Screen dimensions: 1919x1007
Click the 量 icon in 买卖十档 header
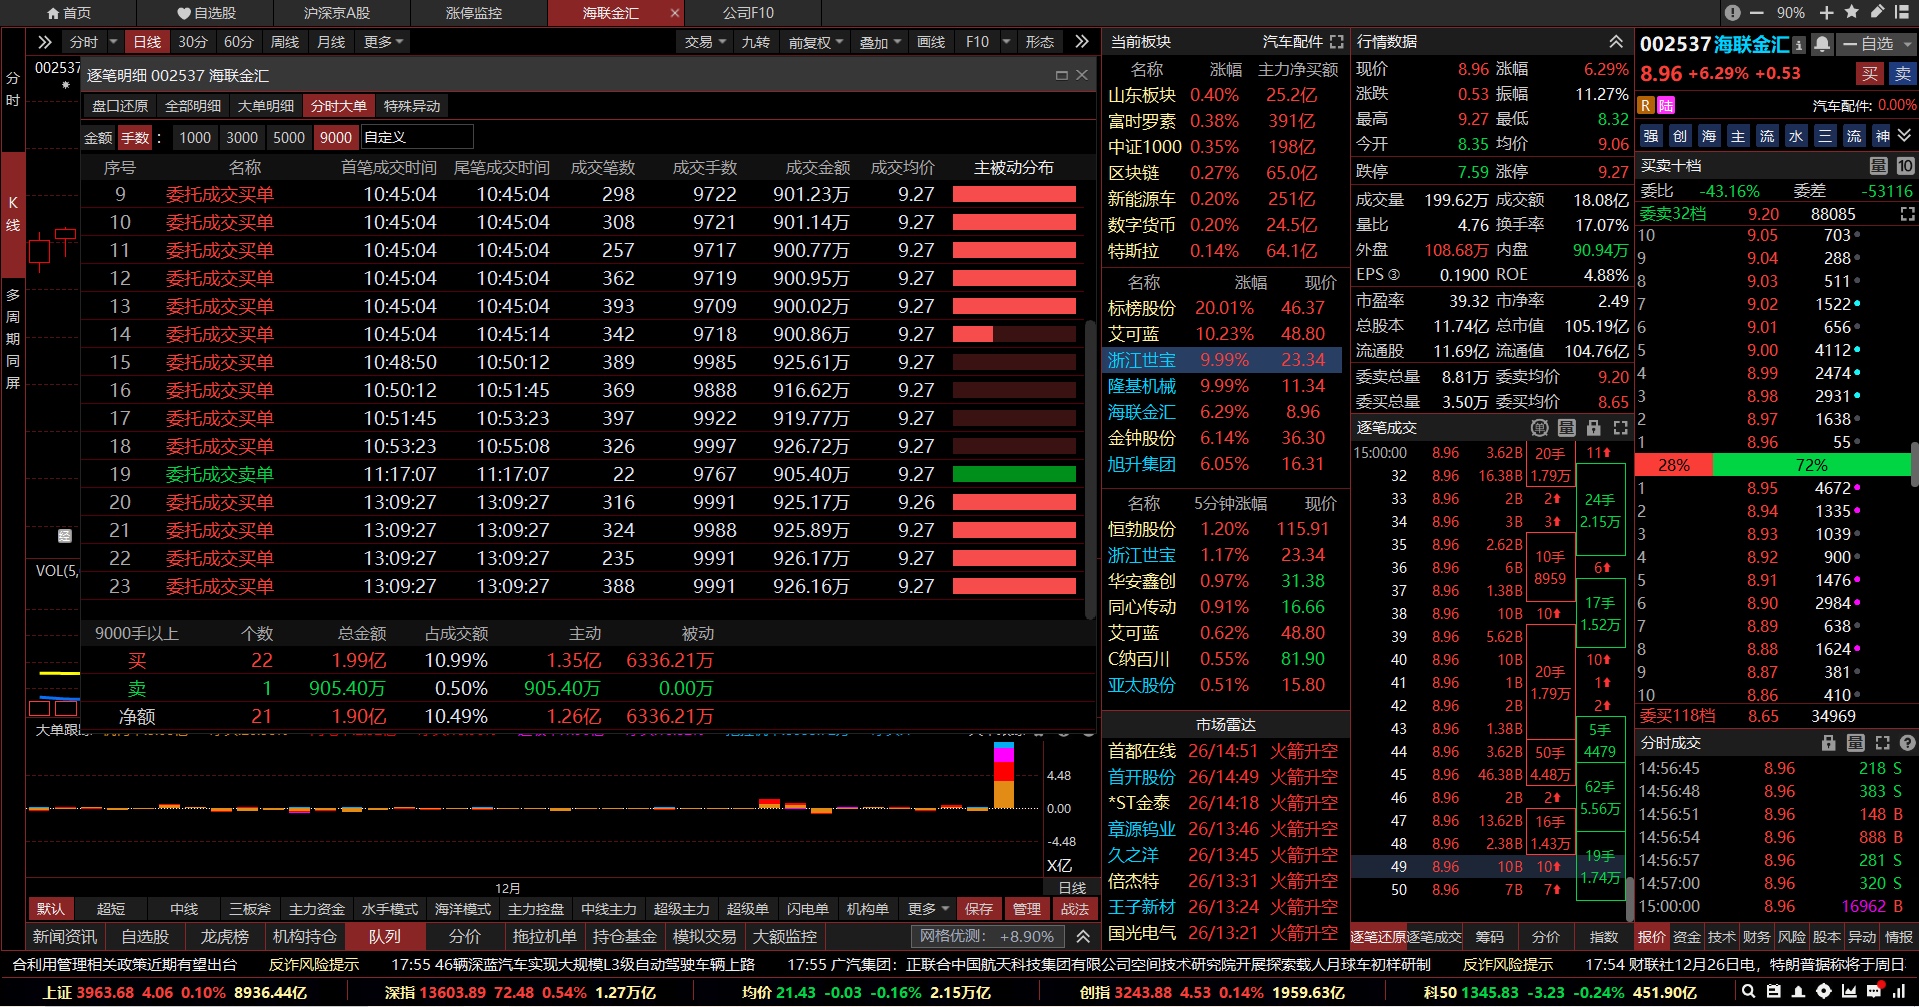coord(1879,166)
